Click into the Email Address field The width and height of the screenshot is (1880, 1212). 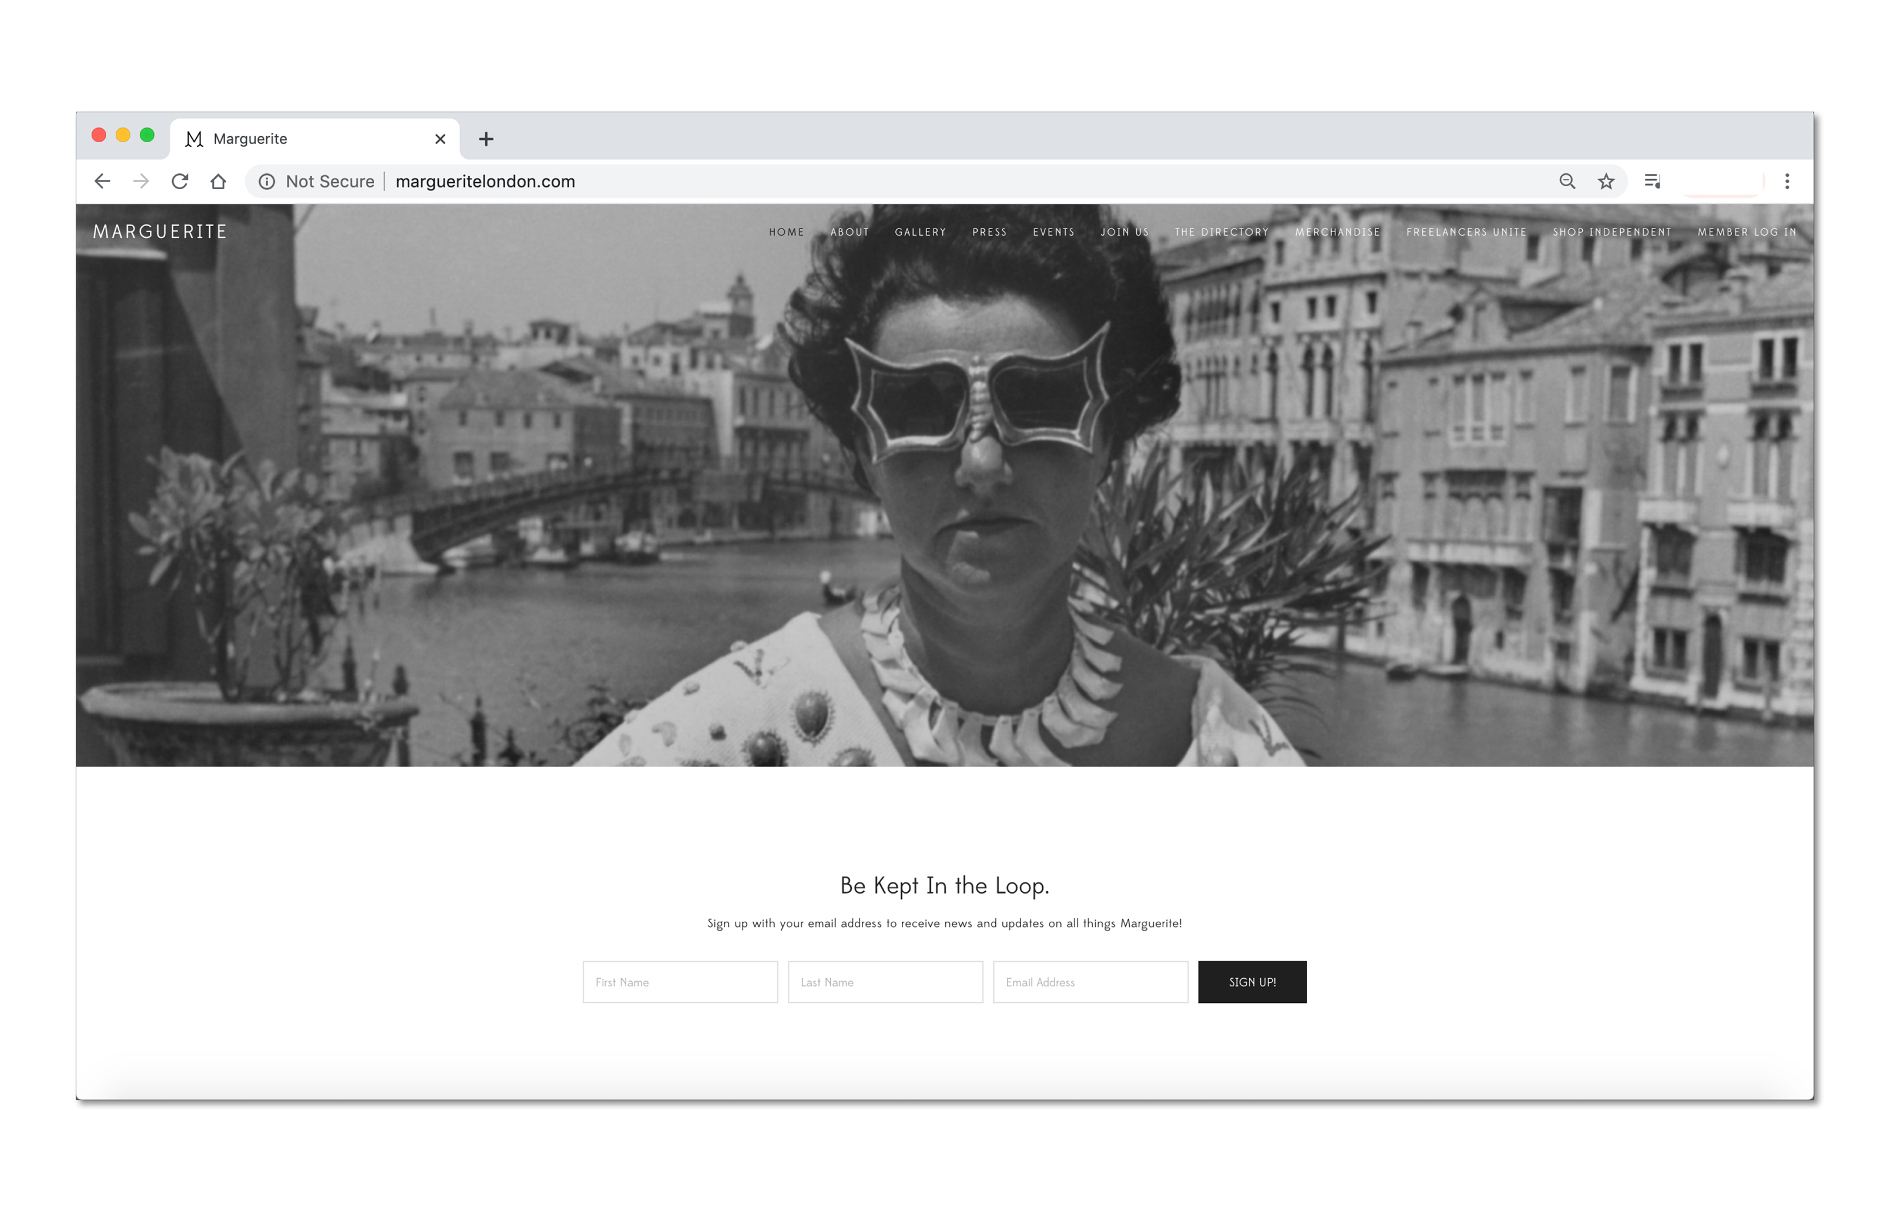pos(1090,982)
